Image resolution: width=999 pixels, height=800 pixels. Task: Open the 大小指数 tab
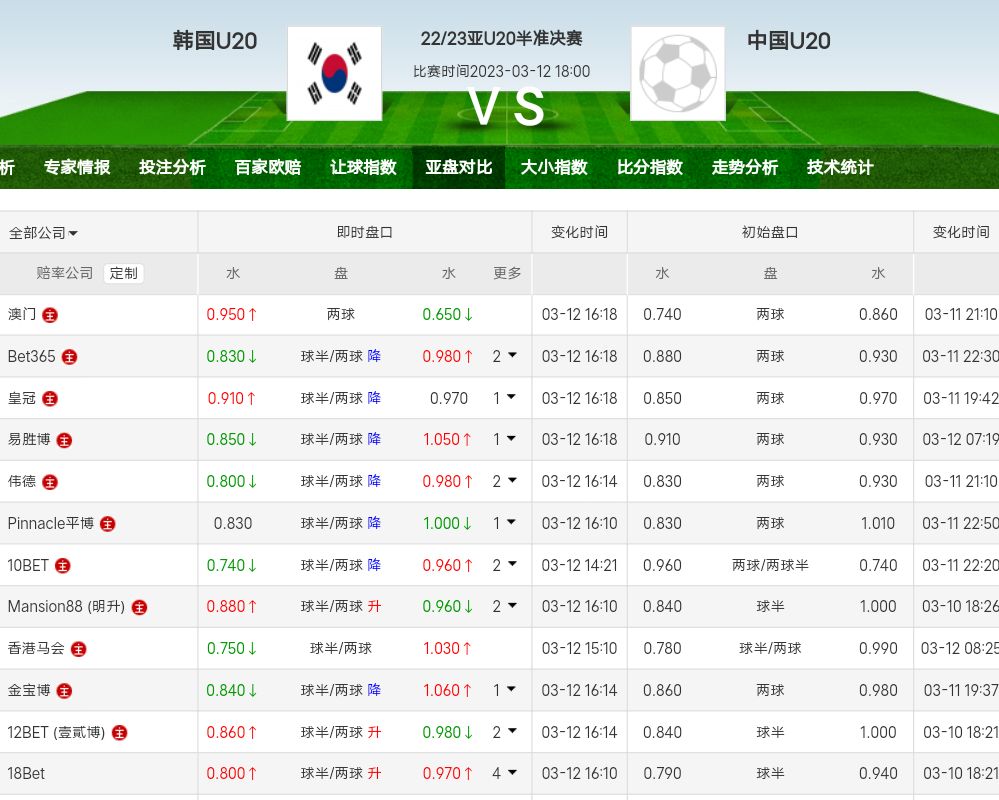[x=554, y=168]
